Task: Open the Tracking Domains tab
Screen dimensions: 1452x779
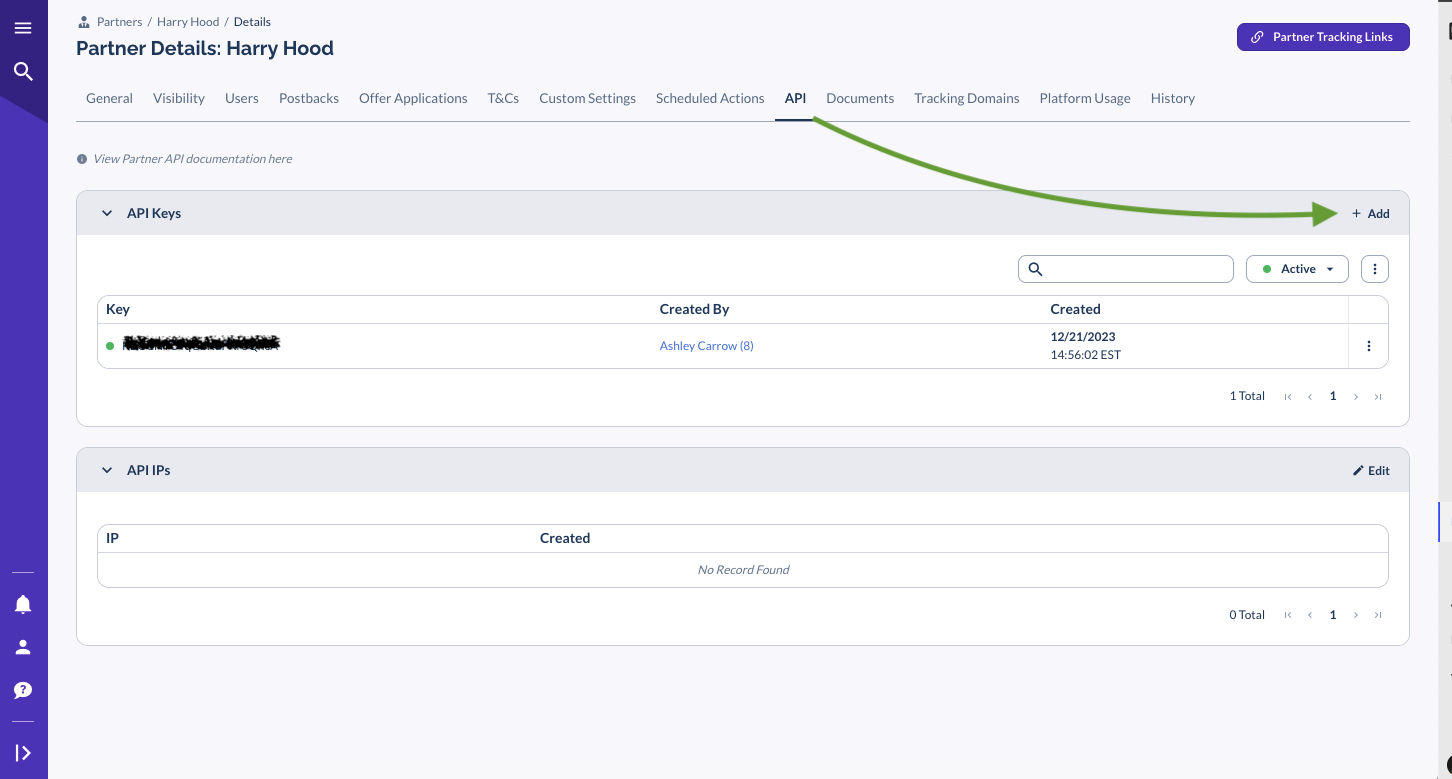Action: (967, 98)
